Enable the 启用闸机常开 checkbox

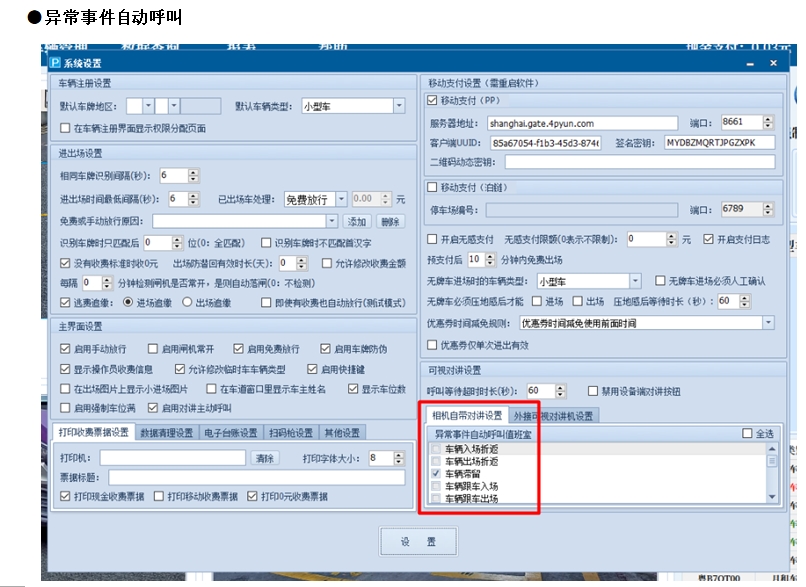pos(153,349)
